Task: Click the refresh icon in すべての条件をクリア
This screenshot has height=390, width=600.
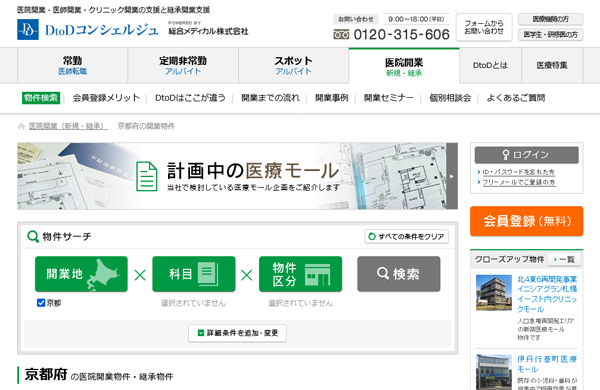Action: click(x=372, y=237)
